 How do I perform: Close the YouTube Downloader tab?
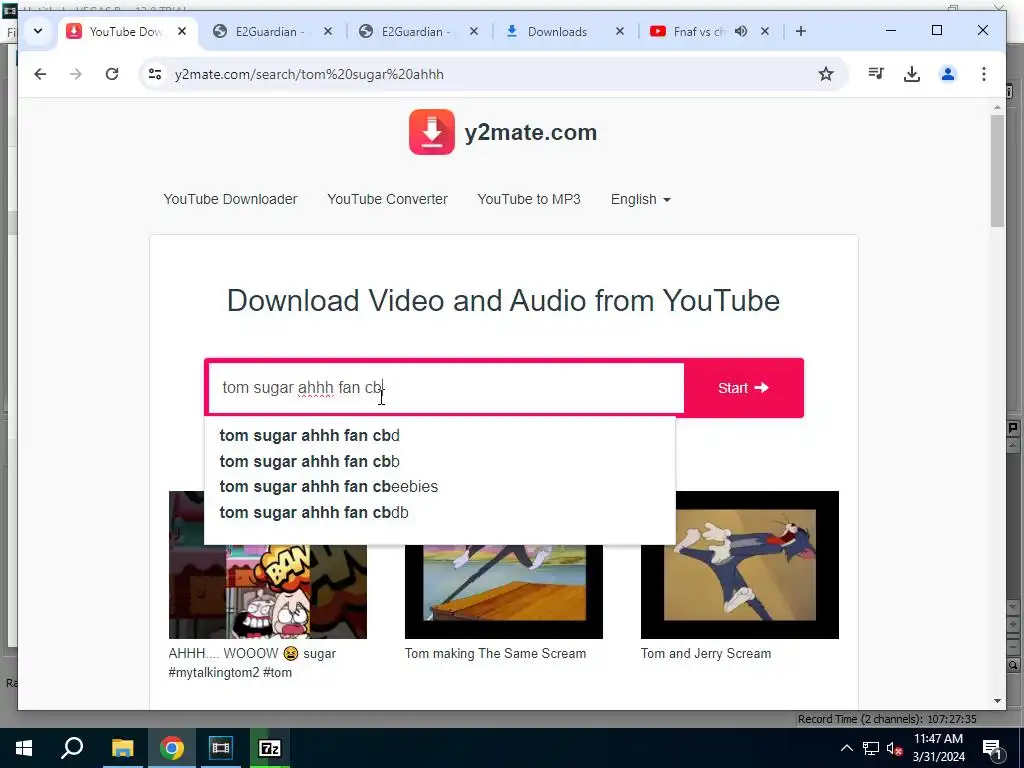[182, 31]
